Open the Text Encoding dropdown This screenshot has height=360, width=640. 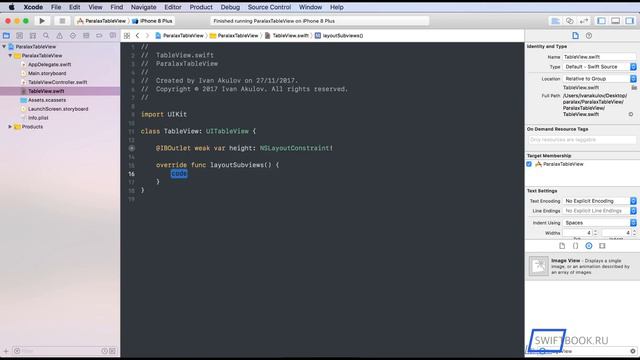[x=600, y=201]
